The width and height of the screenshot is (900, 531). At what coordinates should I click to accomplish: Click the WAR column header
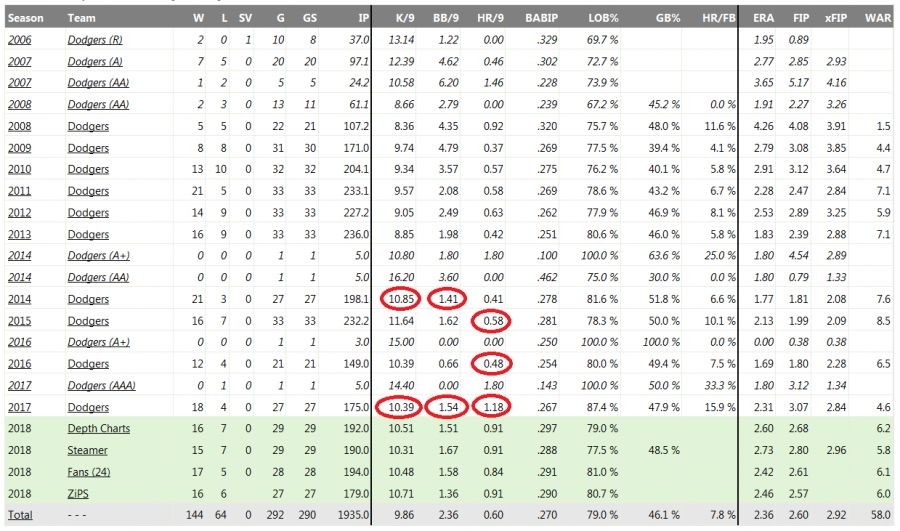tap(877, 18)
